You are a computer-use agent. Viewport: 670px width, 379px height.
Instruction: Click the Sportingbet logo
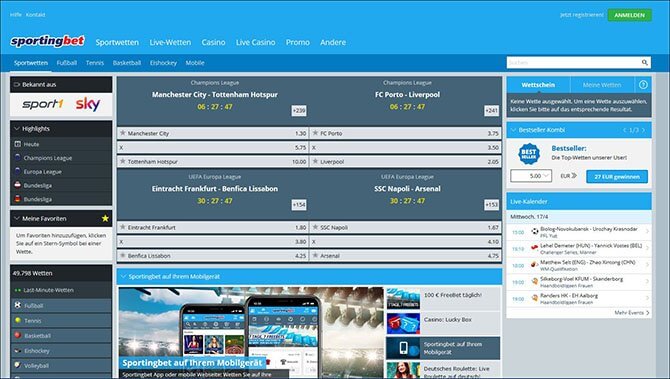click(47, 41)
